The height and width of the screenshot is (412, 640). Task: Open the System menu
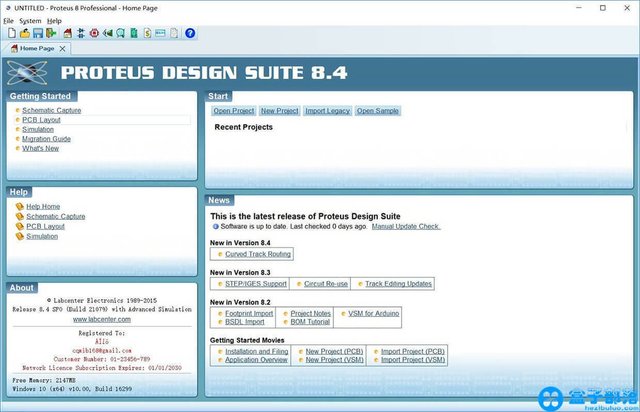tap(30, 21)
